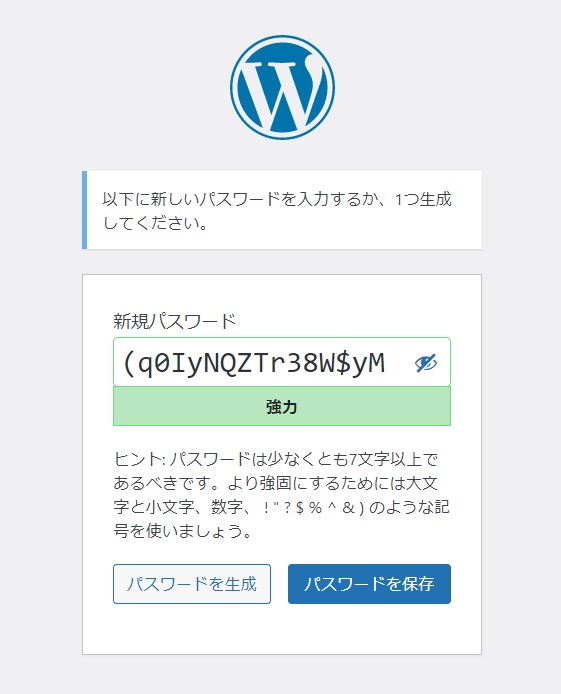Click the blue left border of the notice box
This screenshot has height=694, width=561.
[x=85, y=210]
